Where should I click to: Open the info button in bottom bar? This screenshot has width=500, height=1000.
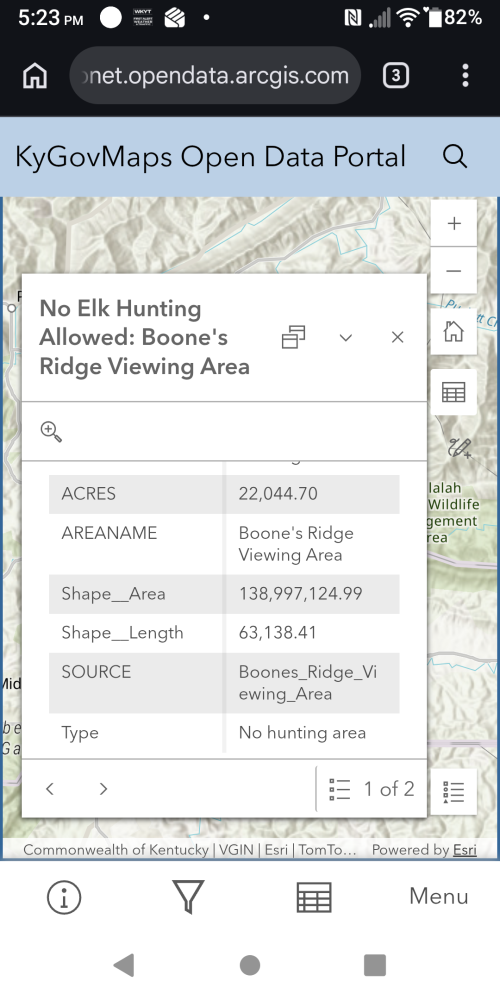pyautogui.click(x=64, y=897)
